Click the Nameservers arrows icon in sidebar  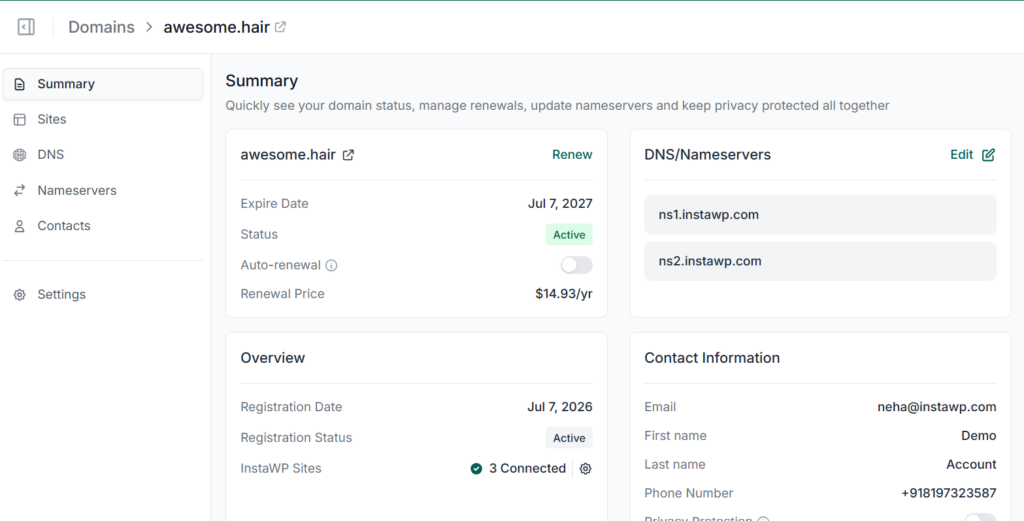pos(20,191)
